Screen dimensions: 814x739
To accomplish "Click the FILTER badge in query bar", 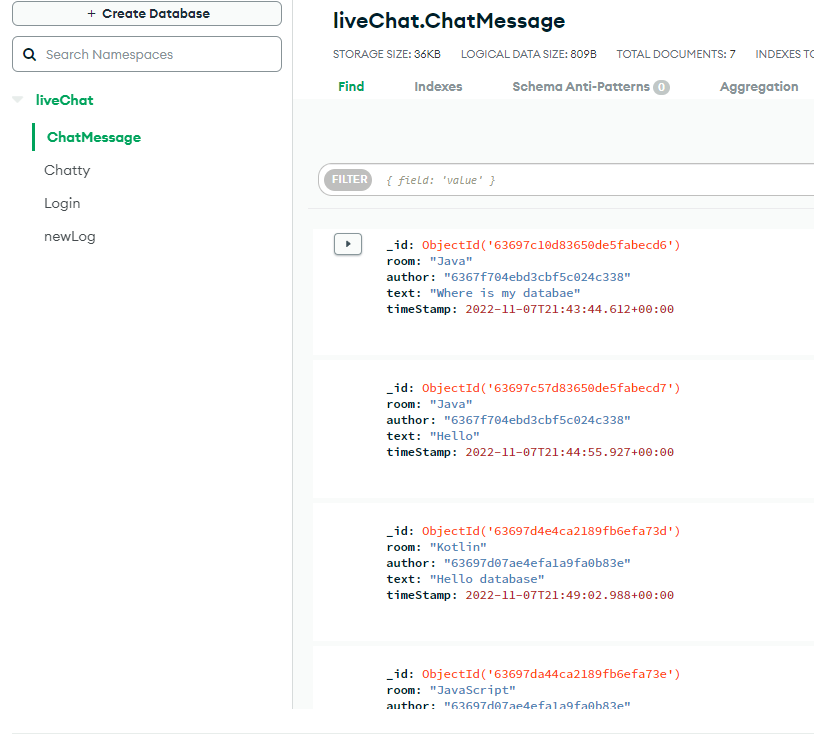I will 349,180.
